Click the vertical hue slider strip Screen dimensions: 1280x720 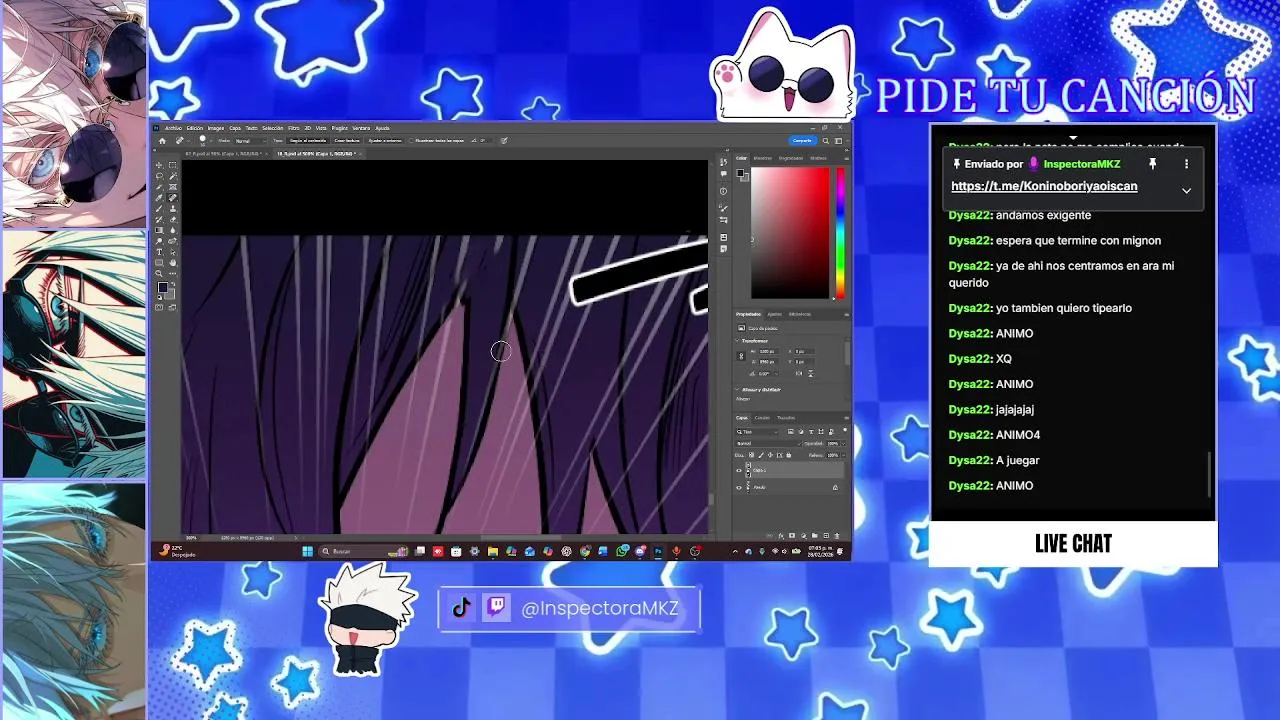840,233
